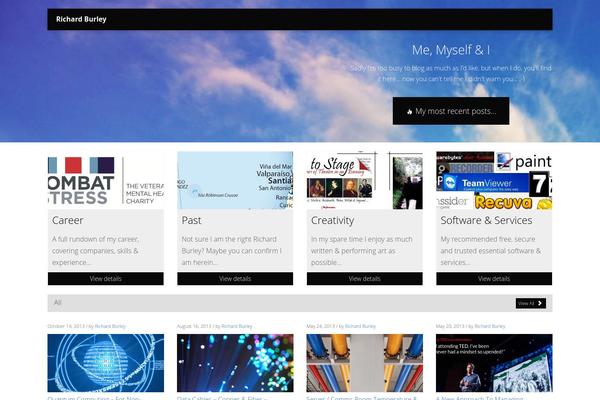The image size is (600, 400).
Task: Click the View All button with the arrow
Action: pyautogui.click(x=531, y=303)
